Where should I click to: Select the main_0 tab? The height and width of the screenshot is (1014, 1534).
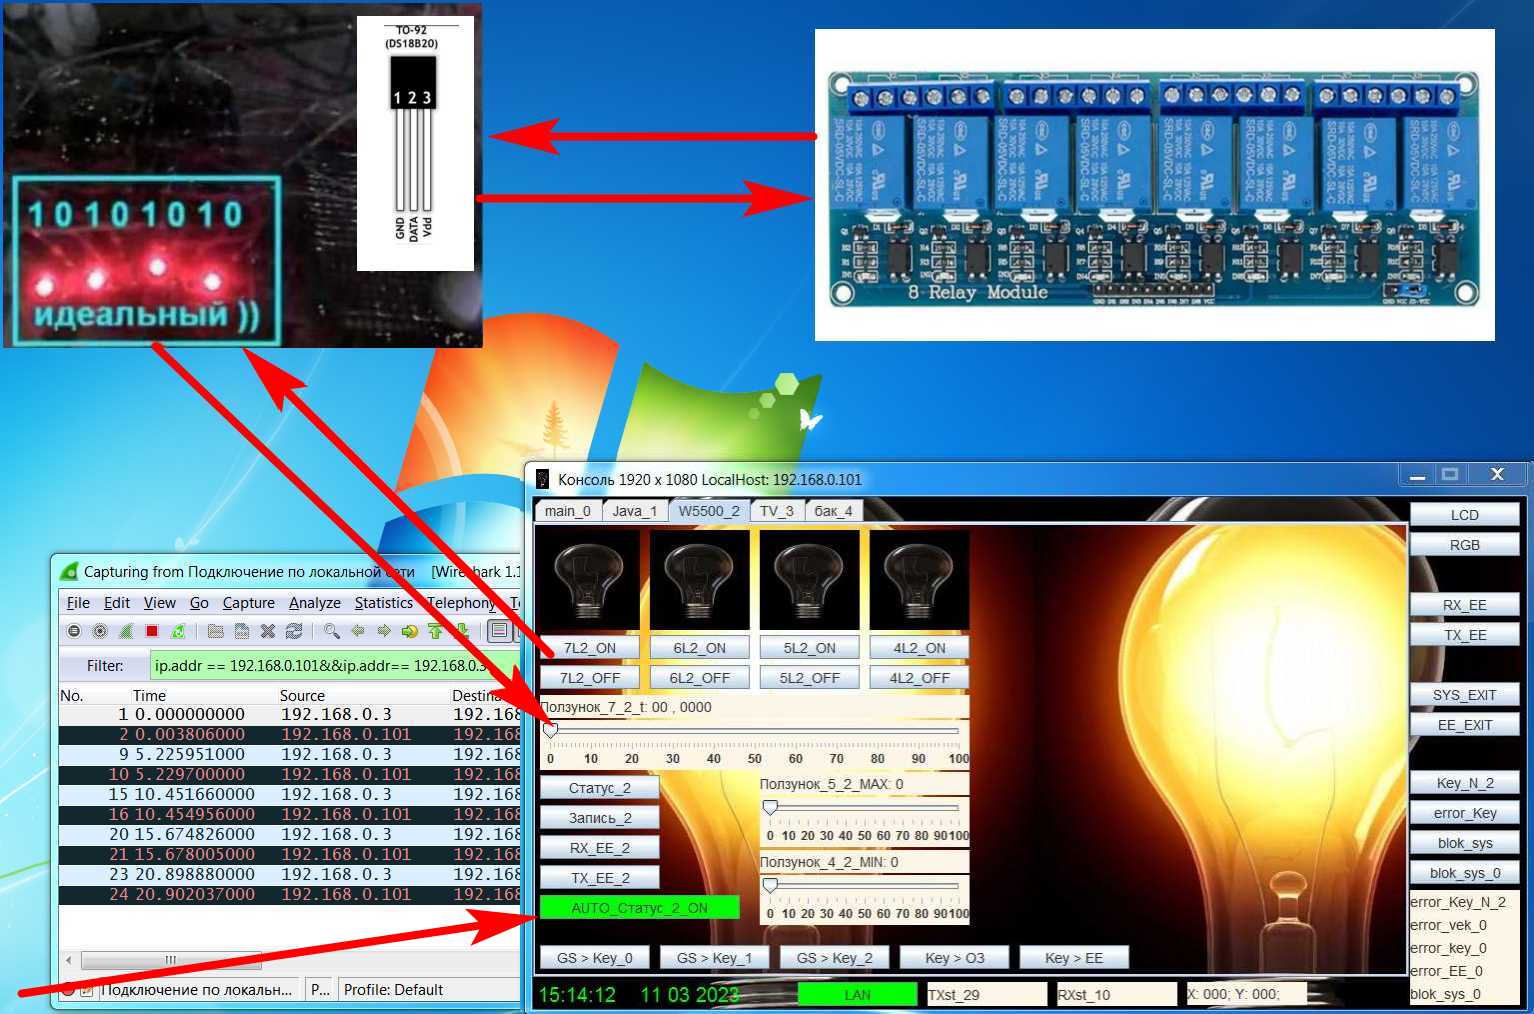coord(567,511)
